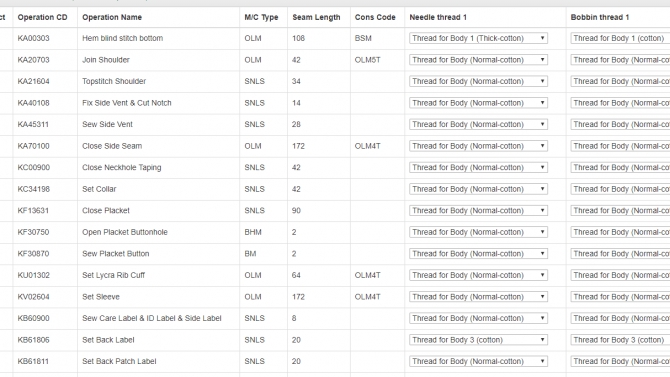
Task: Click the BHM machine type cell
Action: [253, 232]
